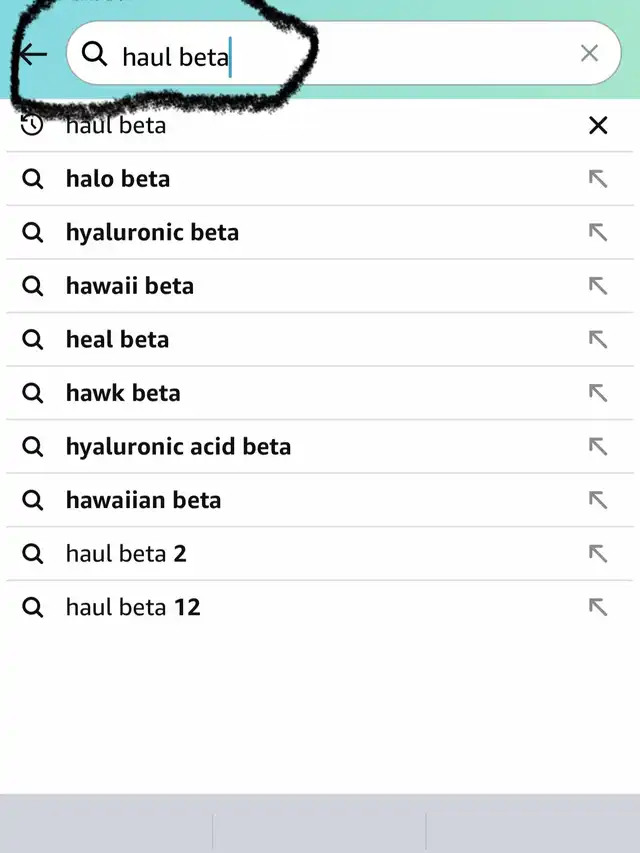640x853 pixels.
Task: Select the haul beta 2 suggestion
Action: (x=320, y=554)
